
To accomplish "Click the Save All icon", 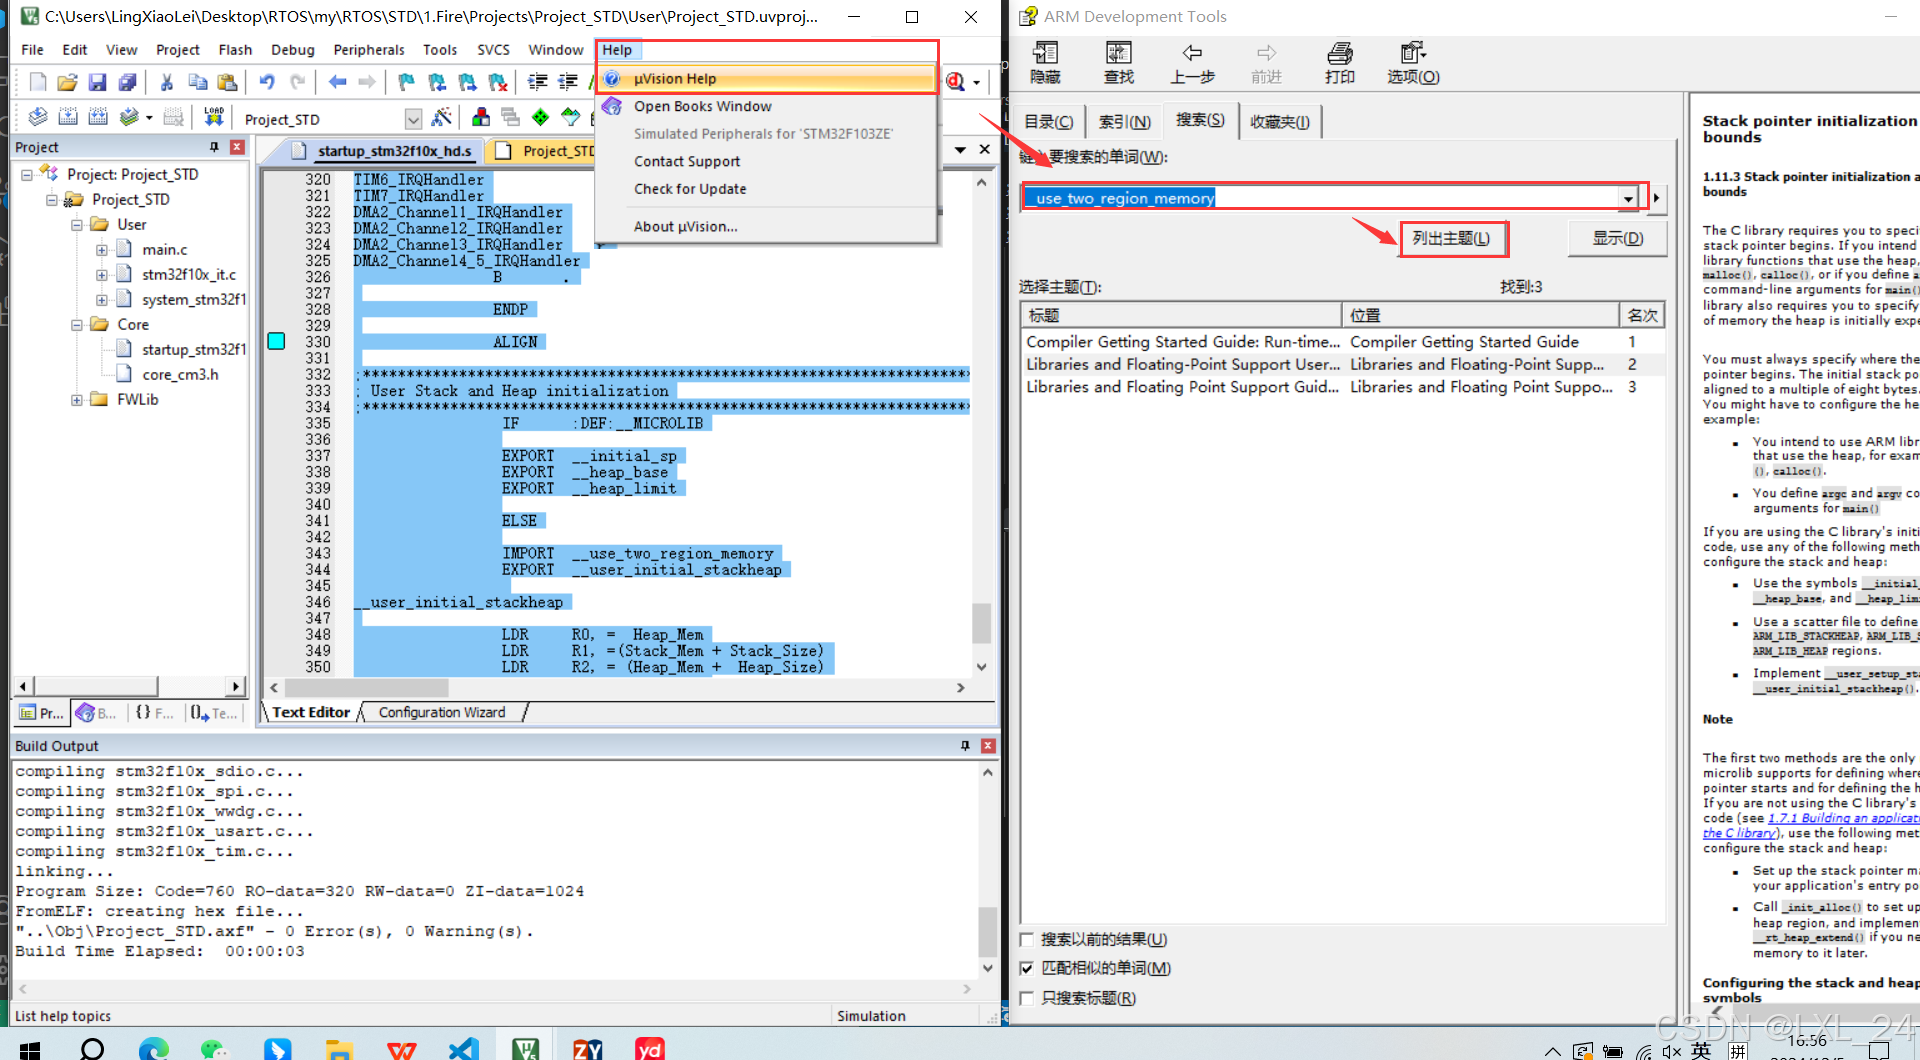I will click(x=127, y=82).
